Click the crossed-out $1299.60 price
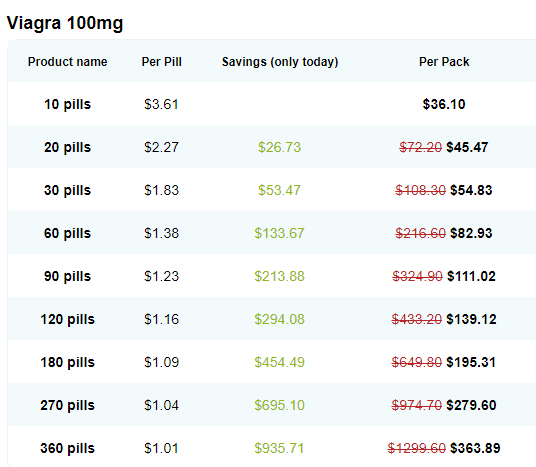 [417, 448]
